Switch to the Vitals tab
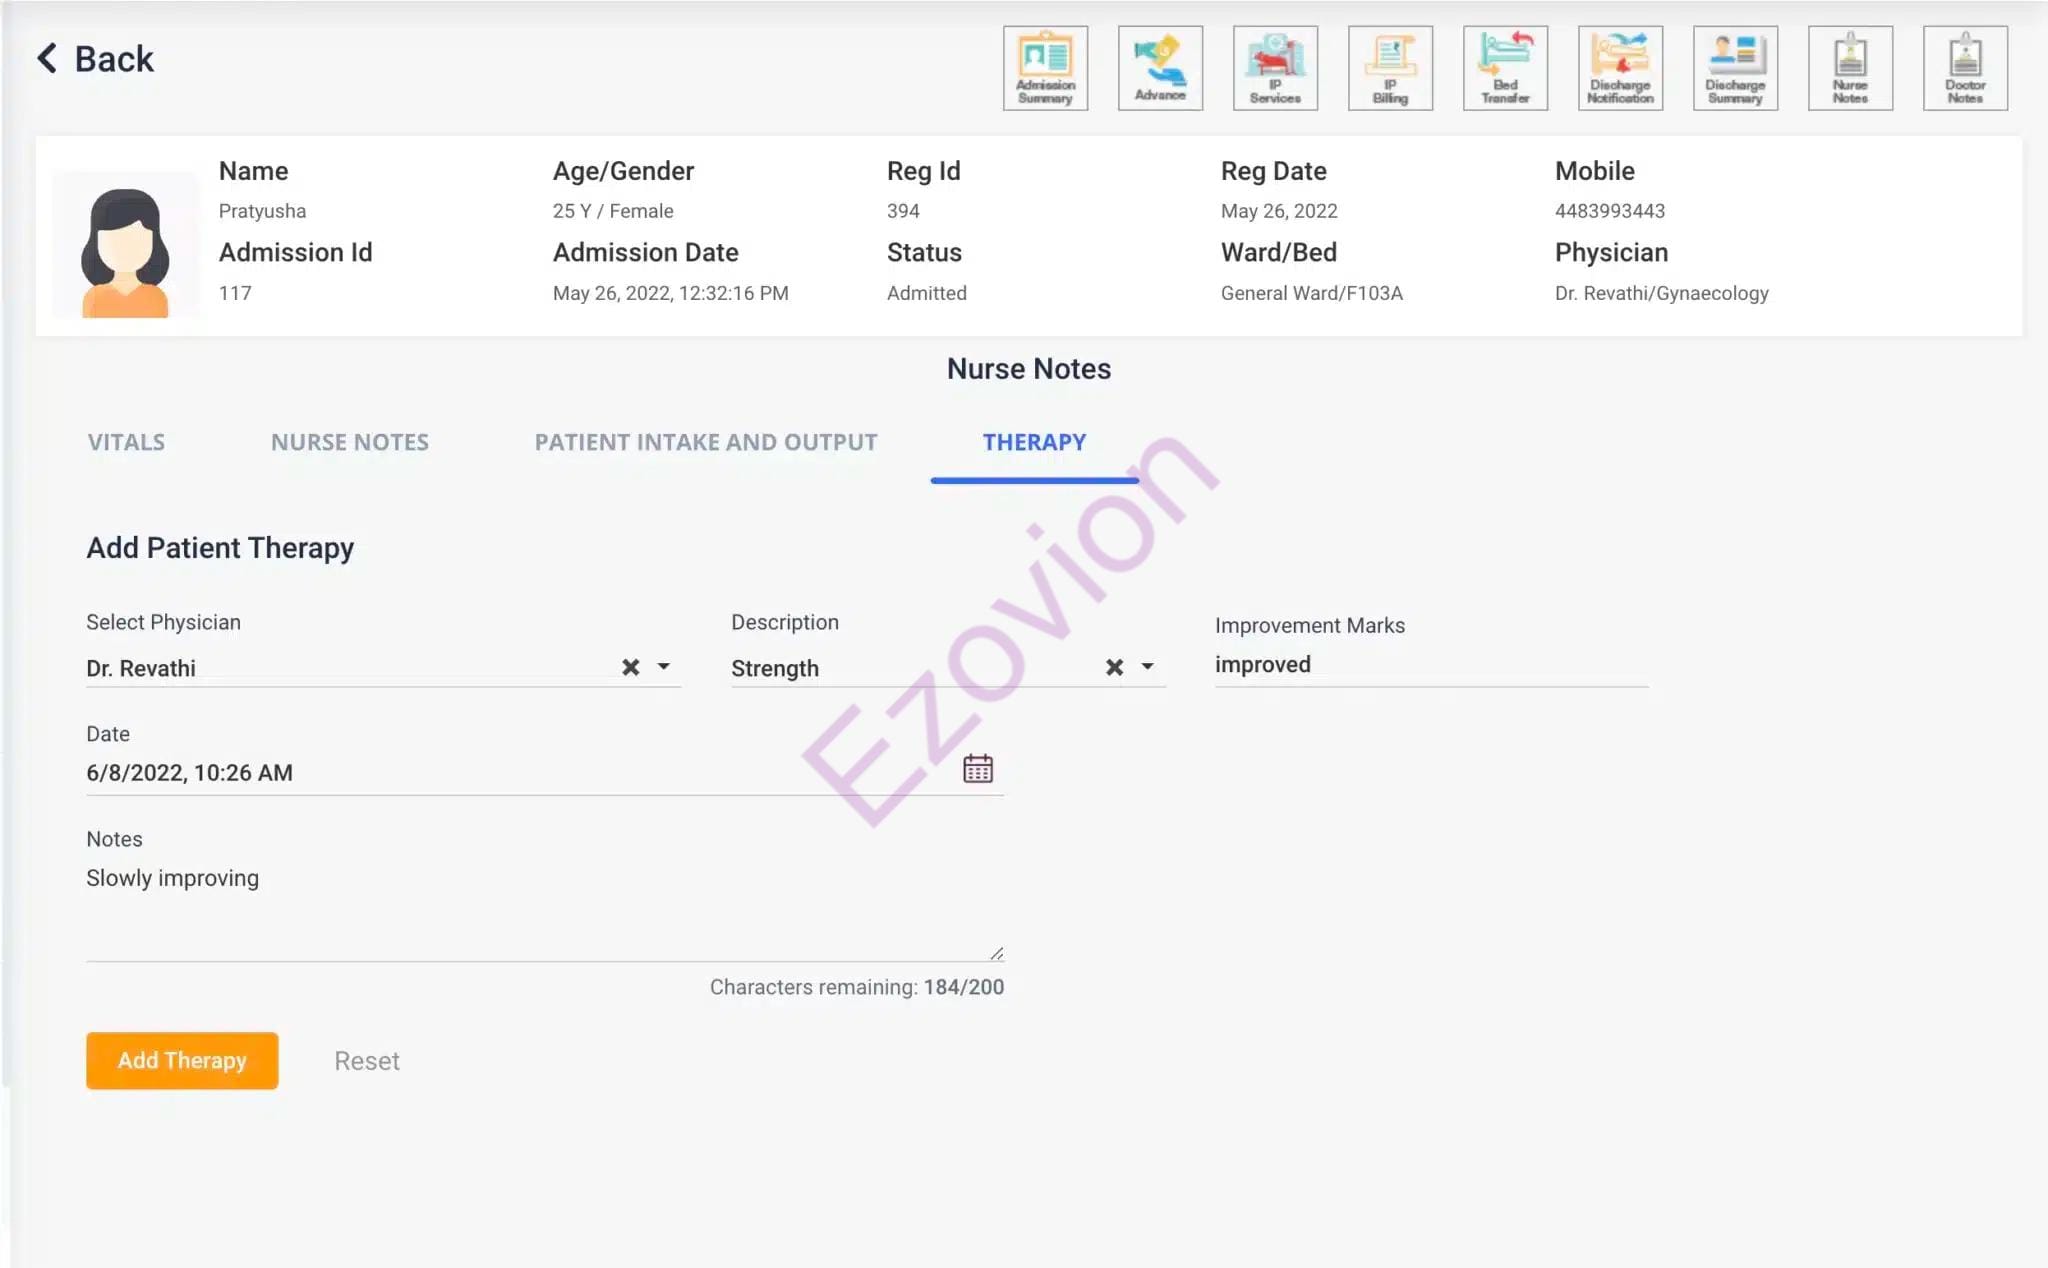 126,442
